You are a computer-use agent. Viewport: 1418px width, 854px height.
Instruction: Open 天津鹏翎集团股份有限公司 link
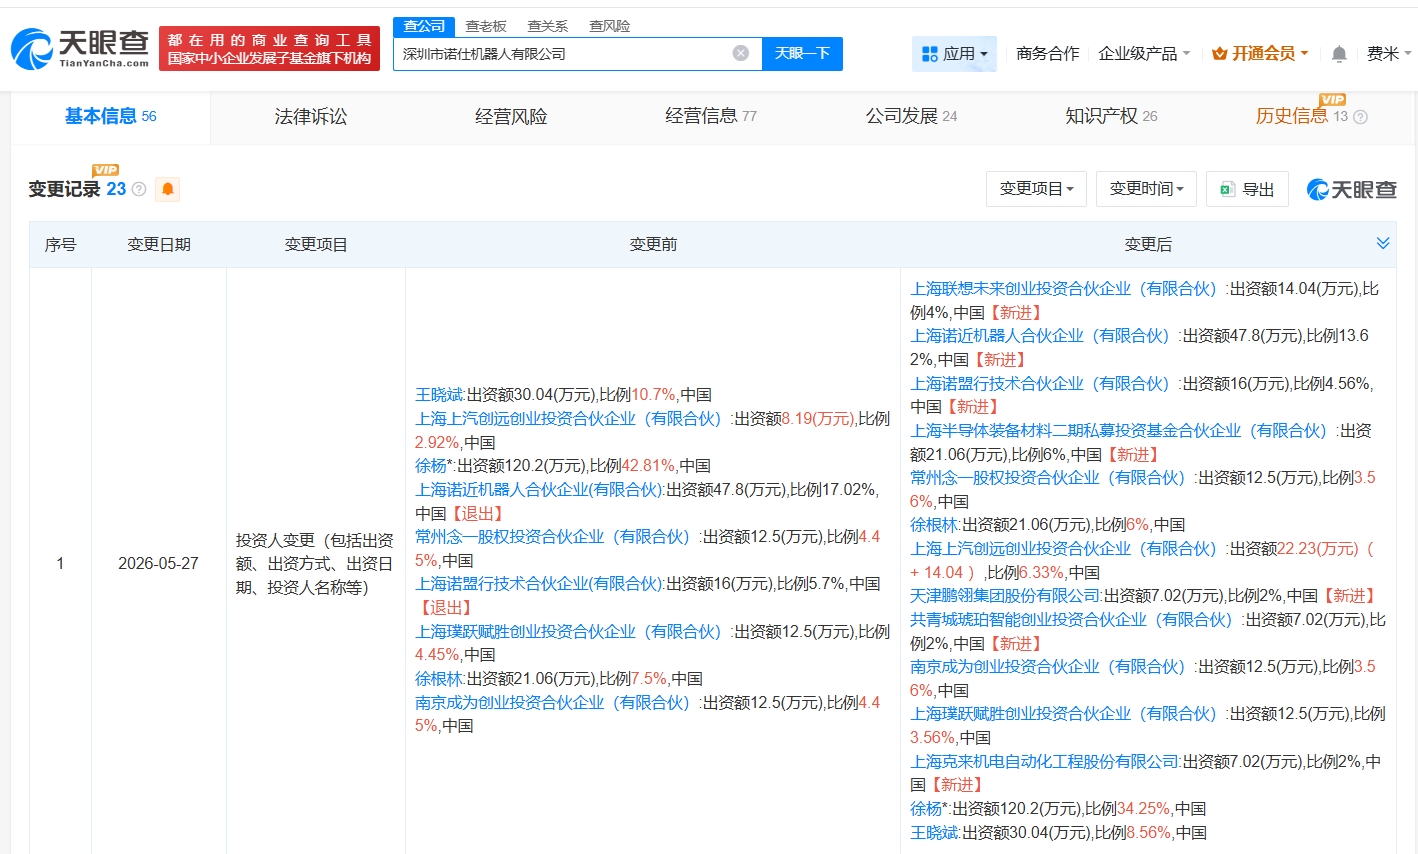(1005, 596)
